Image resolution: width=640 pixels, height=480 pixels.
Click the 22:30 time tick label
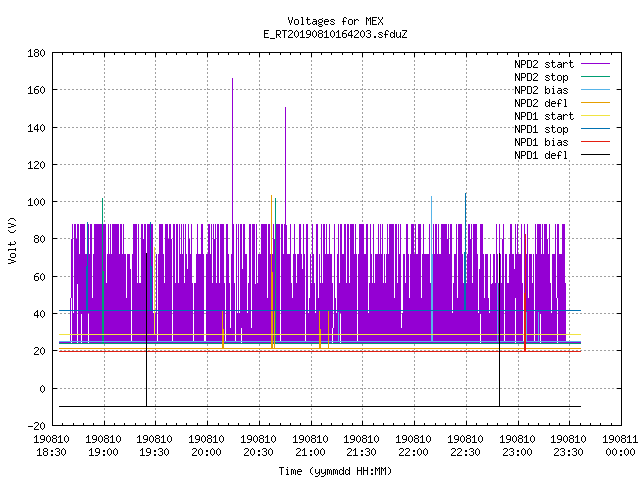[465, 446]
